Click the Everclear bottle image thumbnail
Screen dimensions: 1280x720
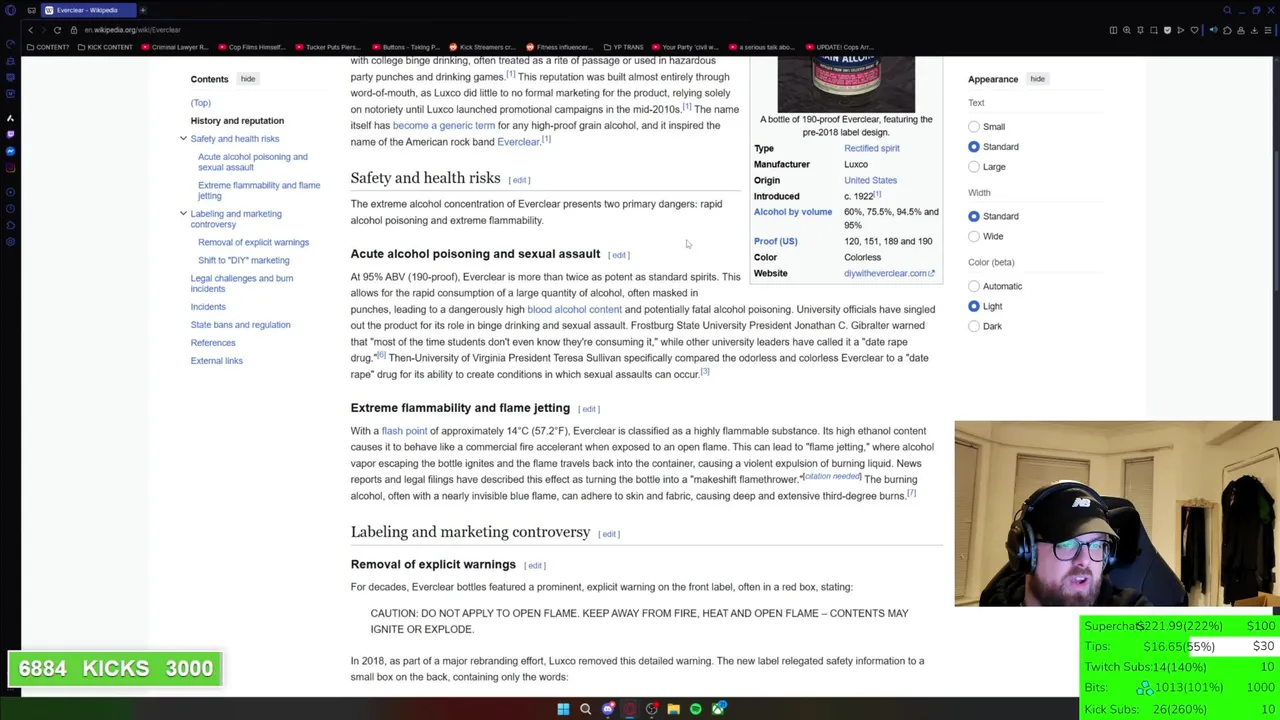[846, 84]
